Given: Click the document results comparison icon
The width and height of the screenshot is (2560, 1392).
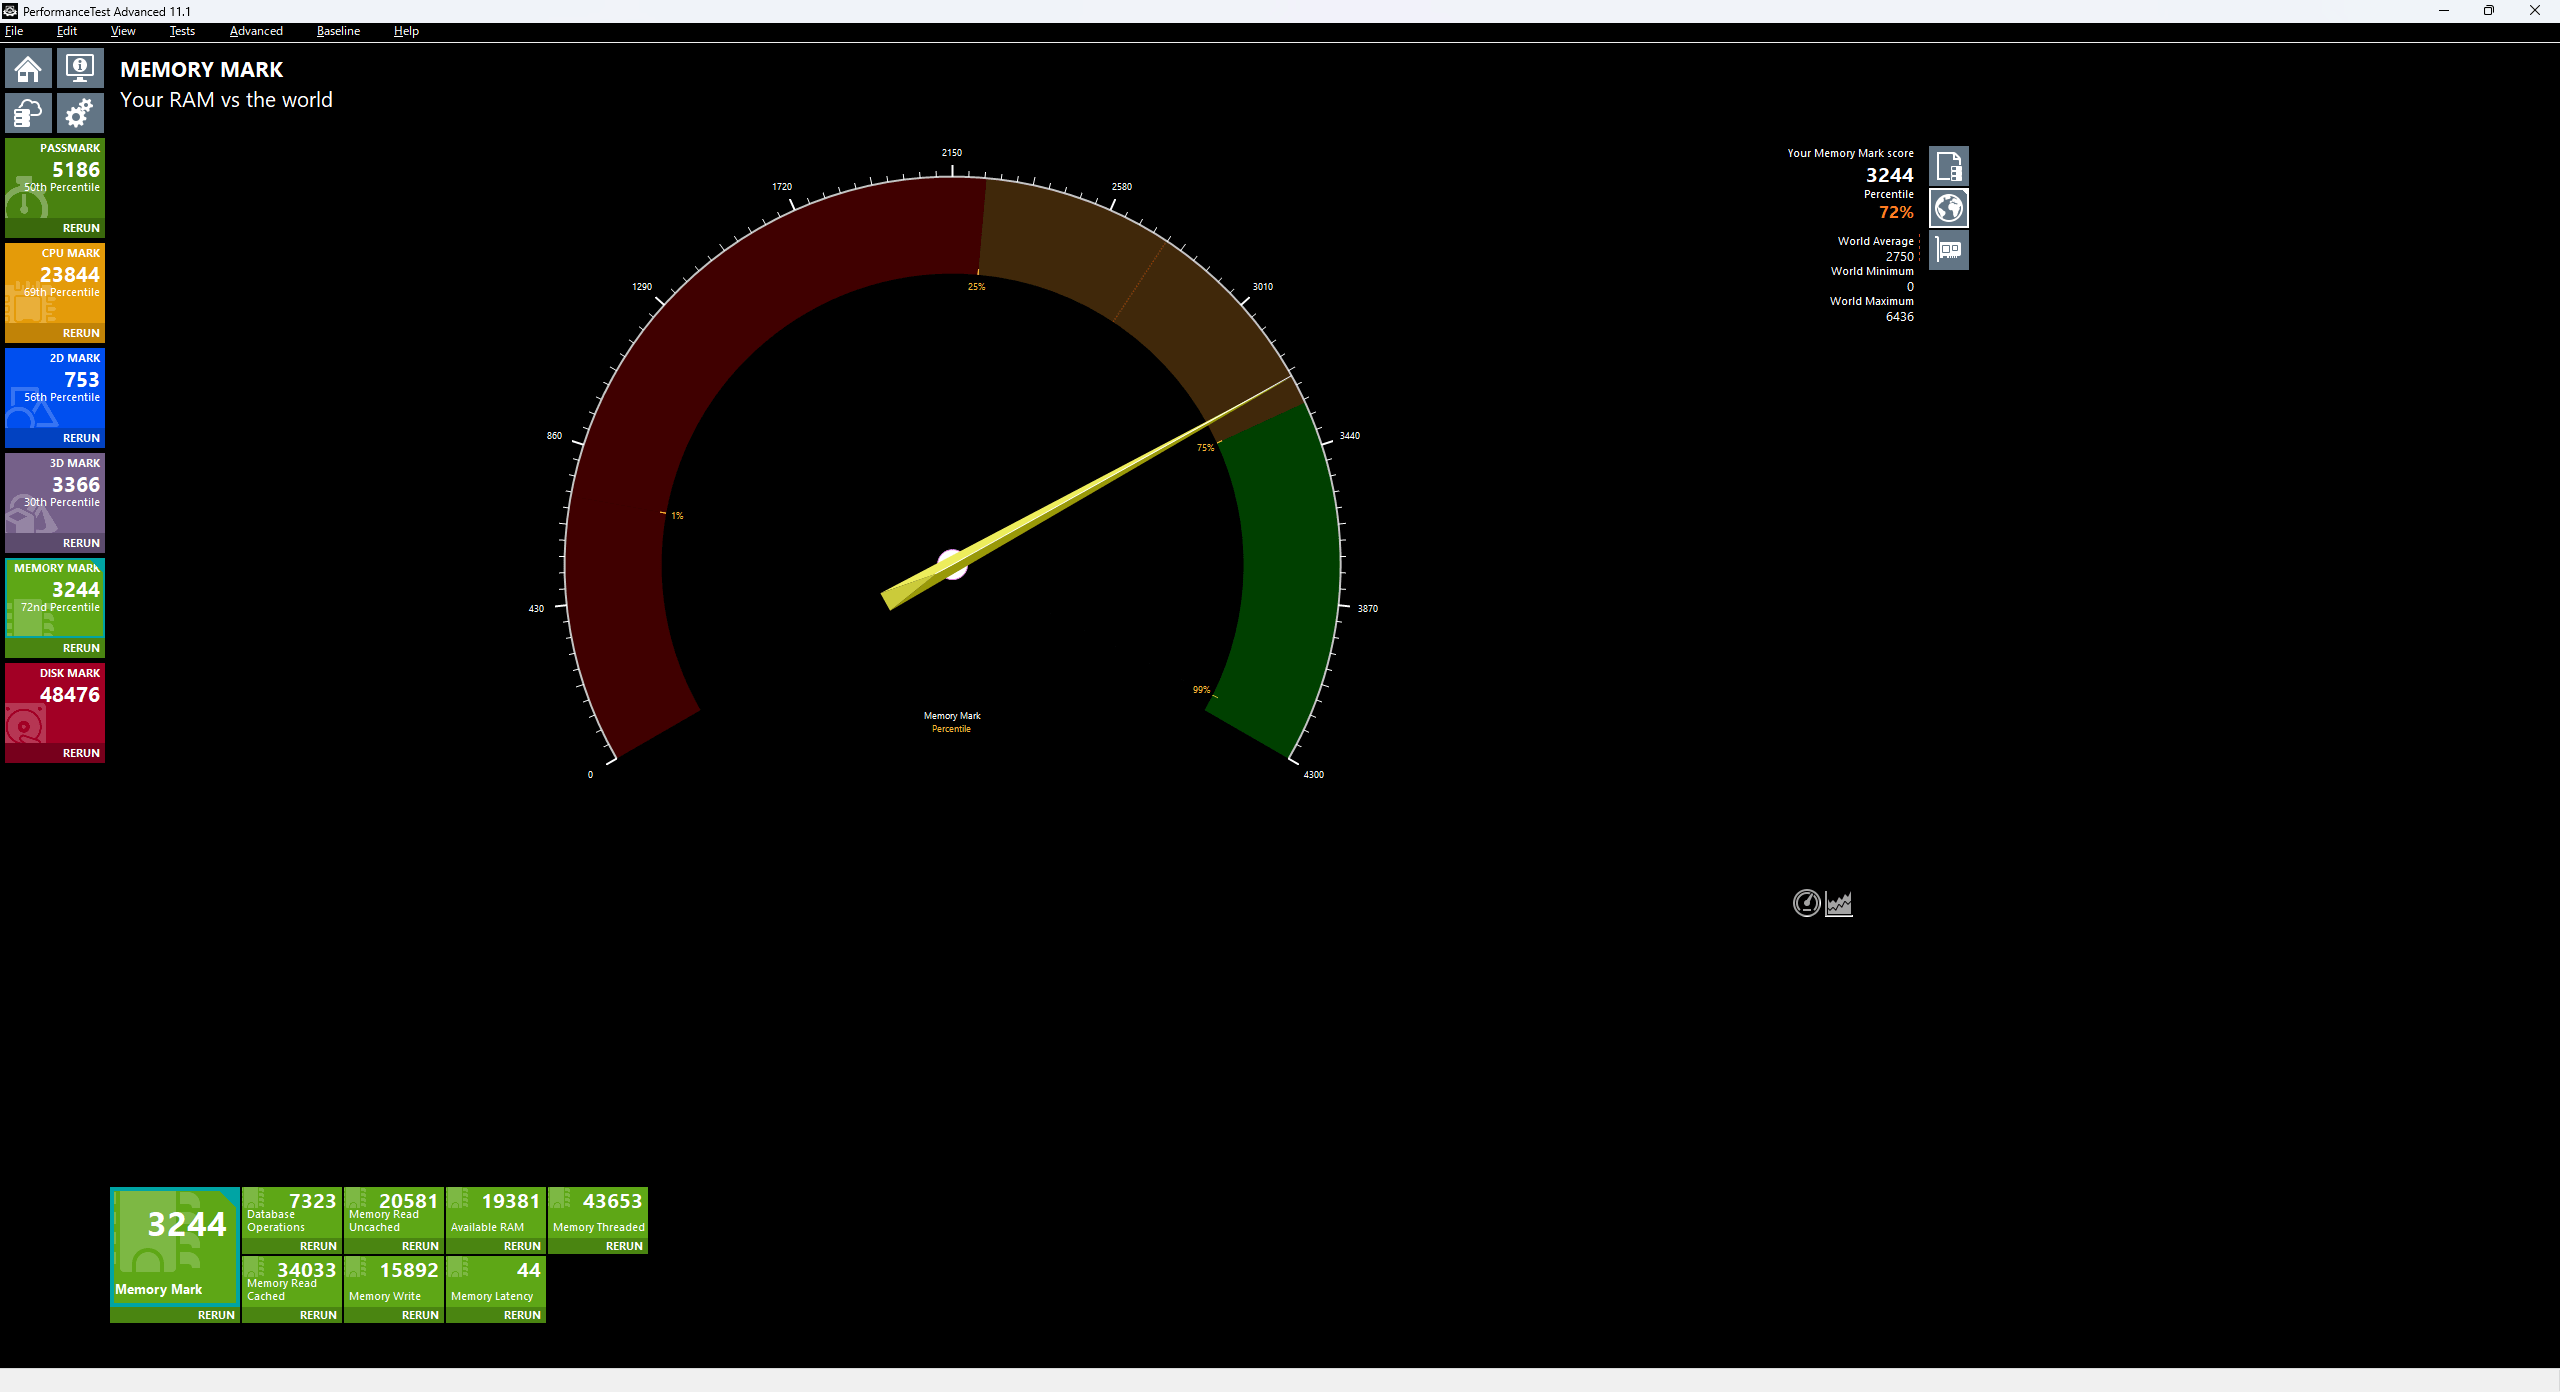Looking at the screenshot, I should tap(1948, 166).
